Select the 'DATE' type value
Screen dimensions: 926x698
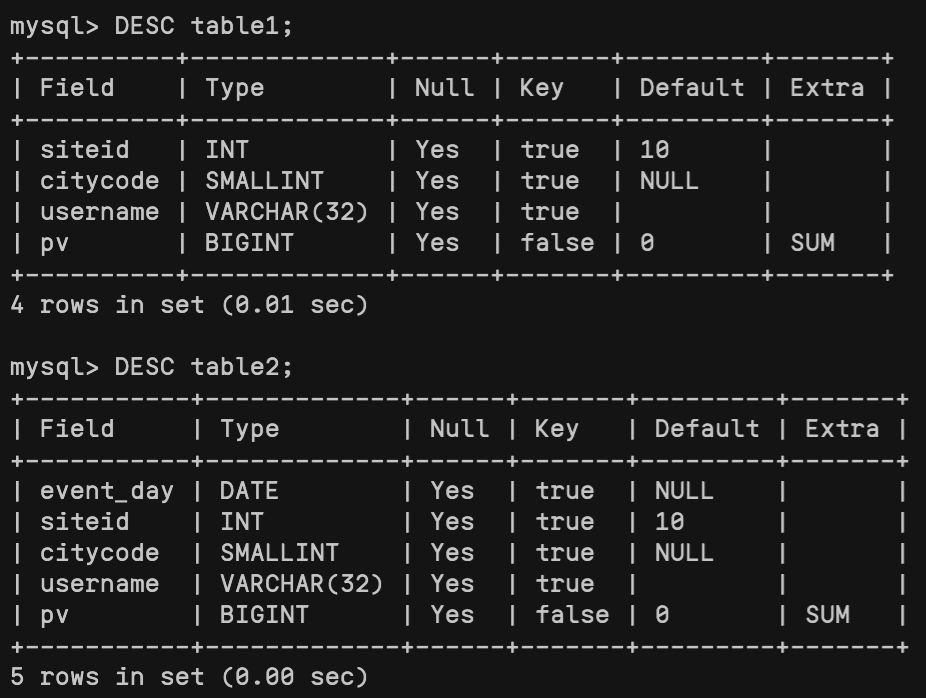click(249, 491)
